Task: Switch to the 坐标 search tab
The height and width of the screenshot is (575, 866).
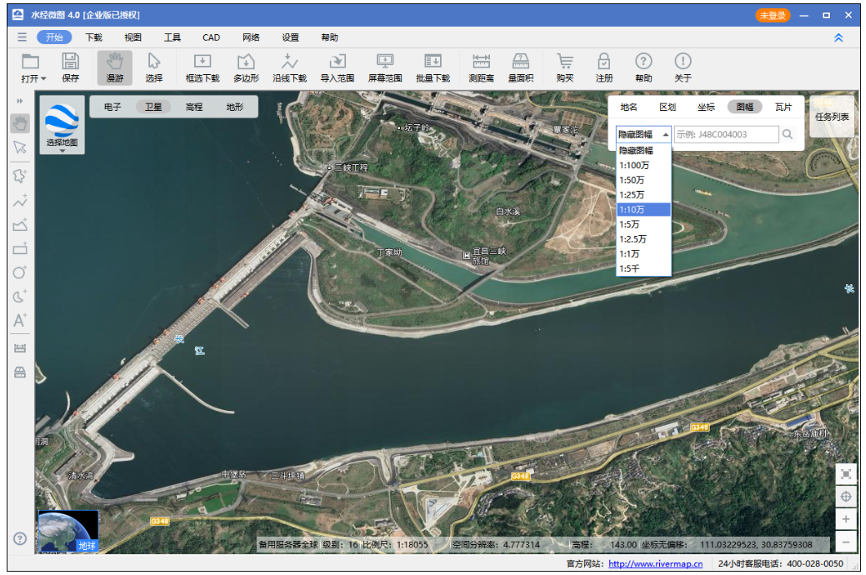Action: pyautogui.click(x=706, y=107)
